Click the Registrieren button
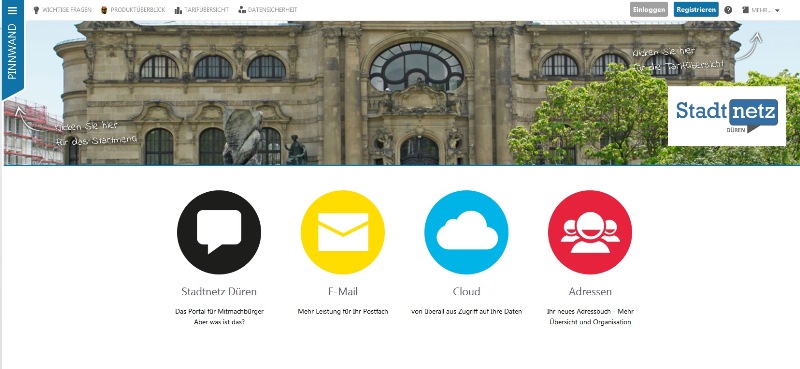The image size is (800, 369). 696,10
